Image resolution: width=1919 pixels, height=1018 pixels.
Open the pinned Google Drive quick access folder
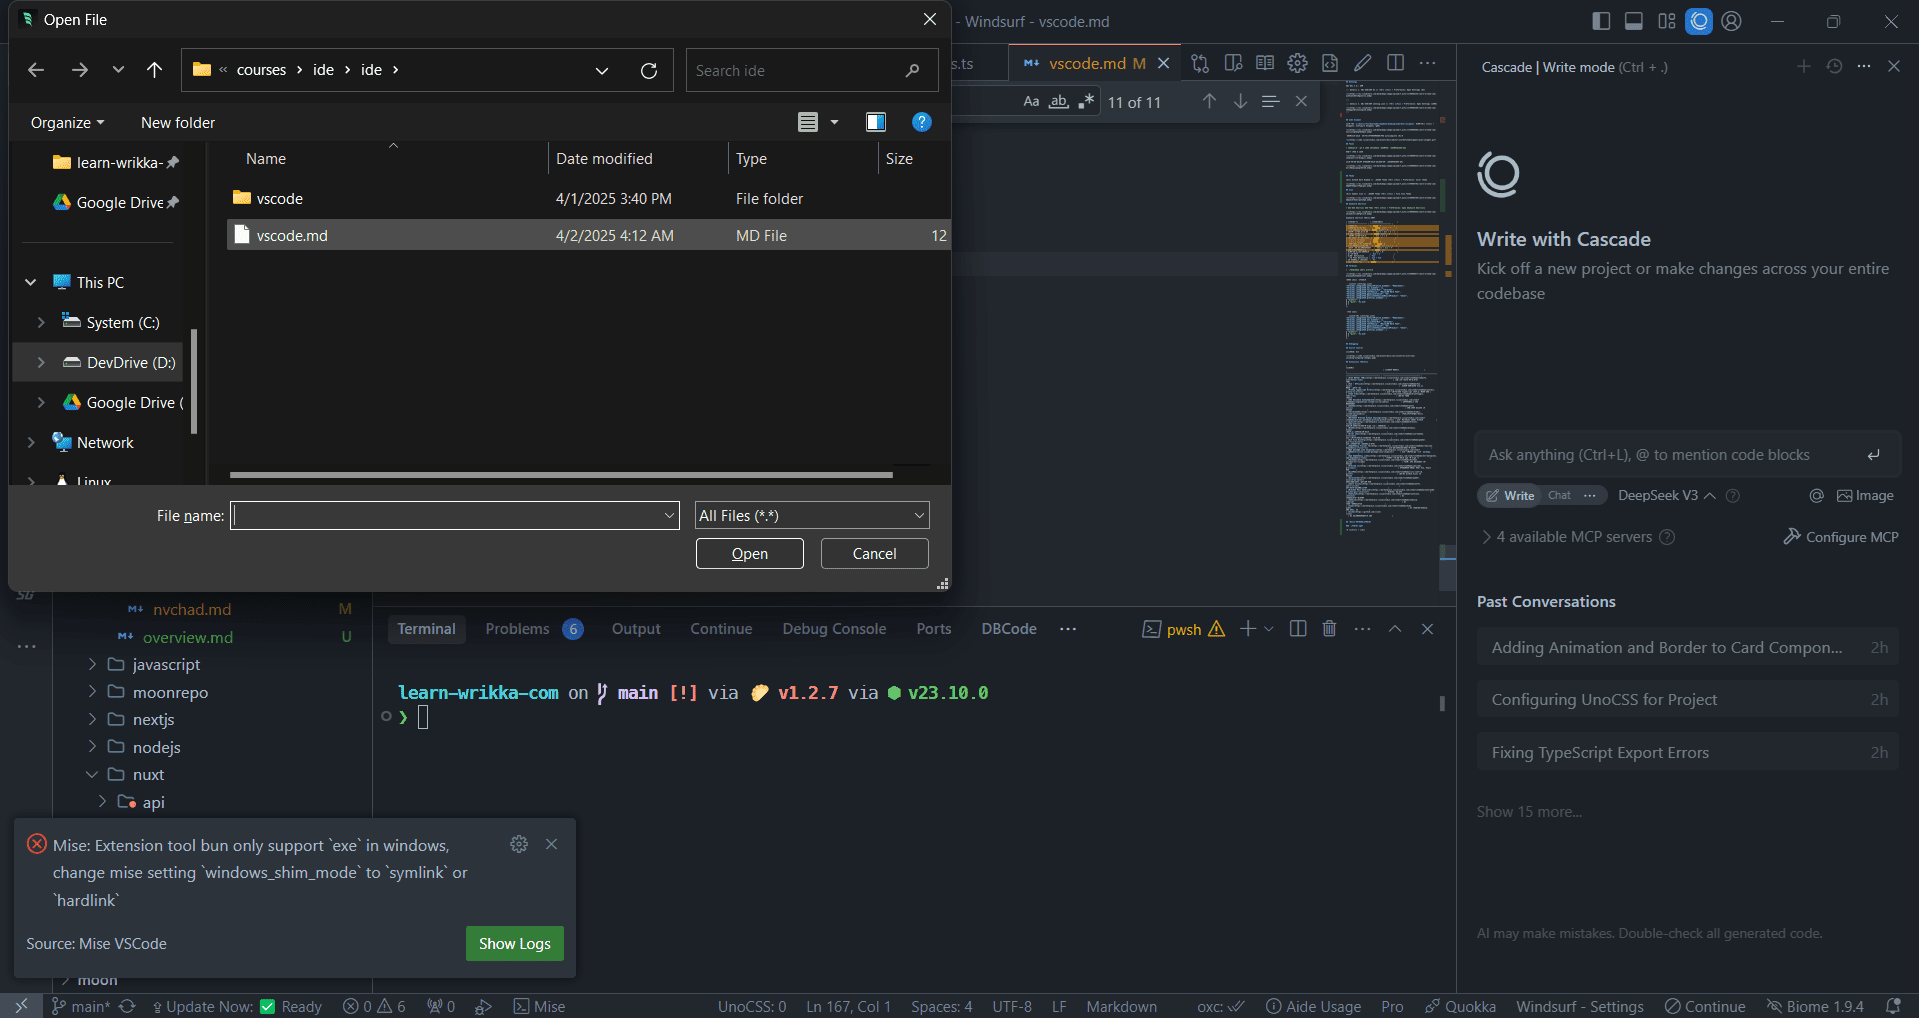[115, 202]
